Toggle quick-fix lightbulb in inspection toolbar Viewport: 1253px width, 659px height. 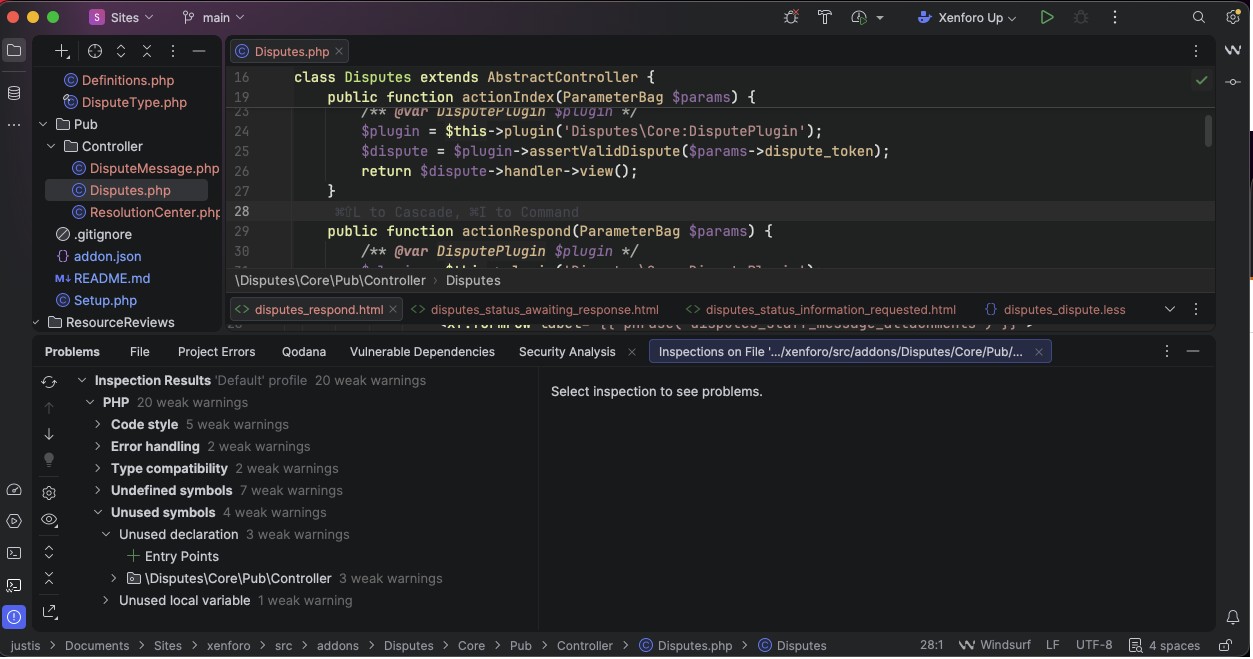[x=49, y=460]
